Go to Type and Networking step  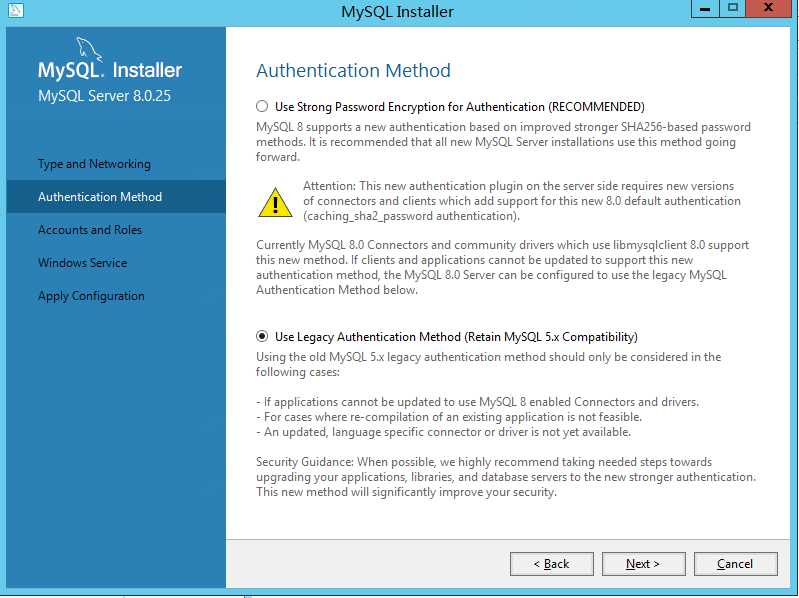[94, 164]
